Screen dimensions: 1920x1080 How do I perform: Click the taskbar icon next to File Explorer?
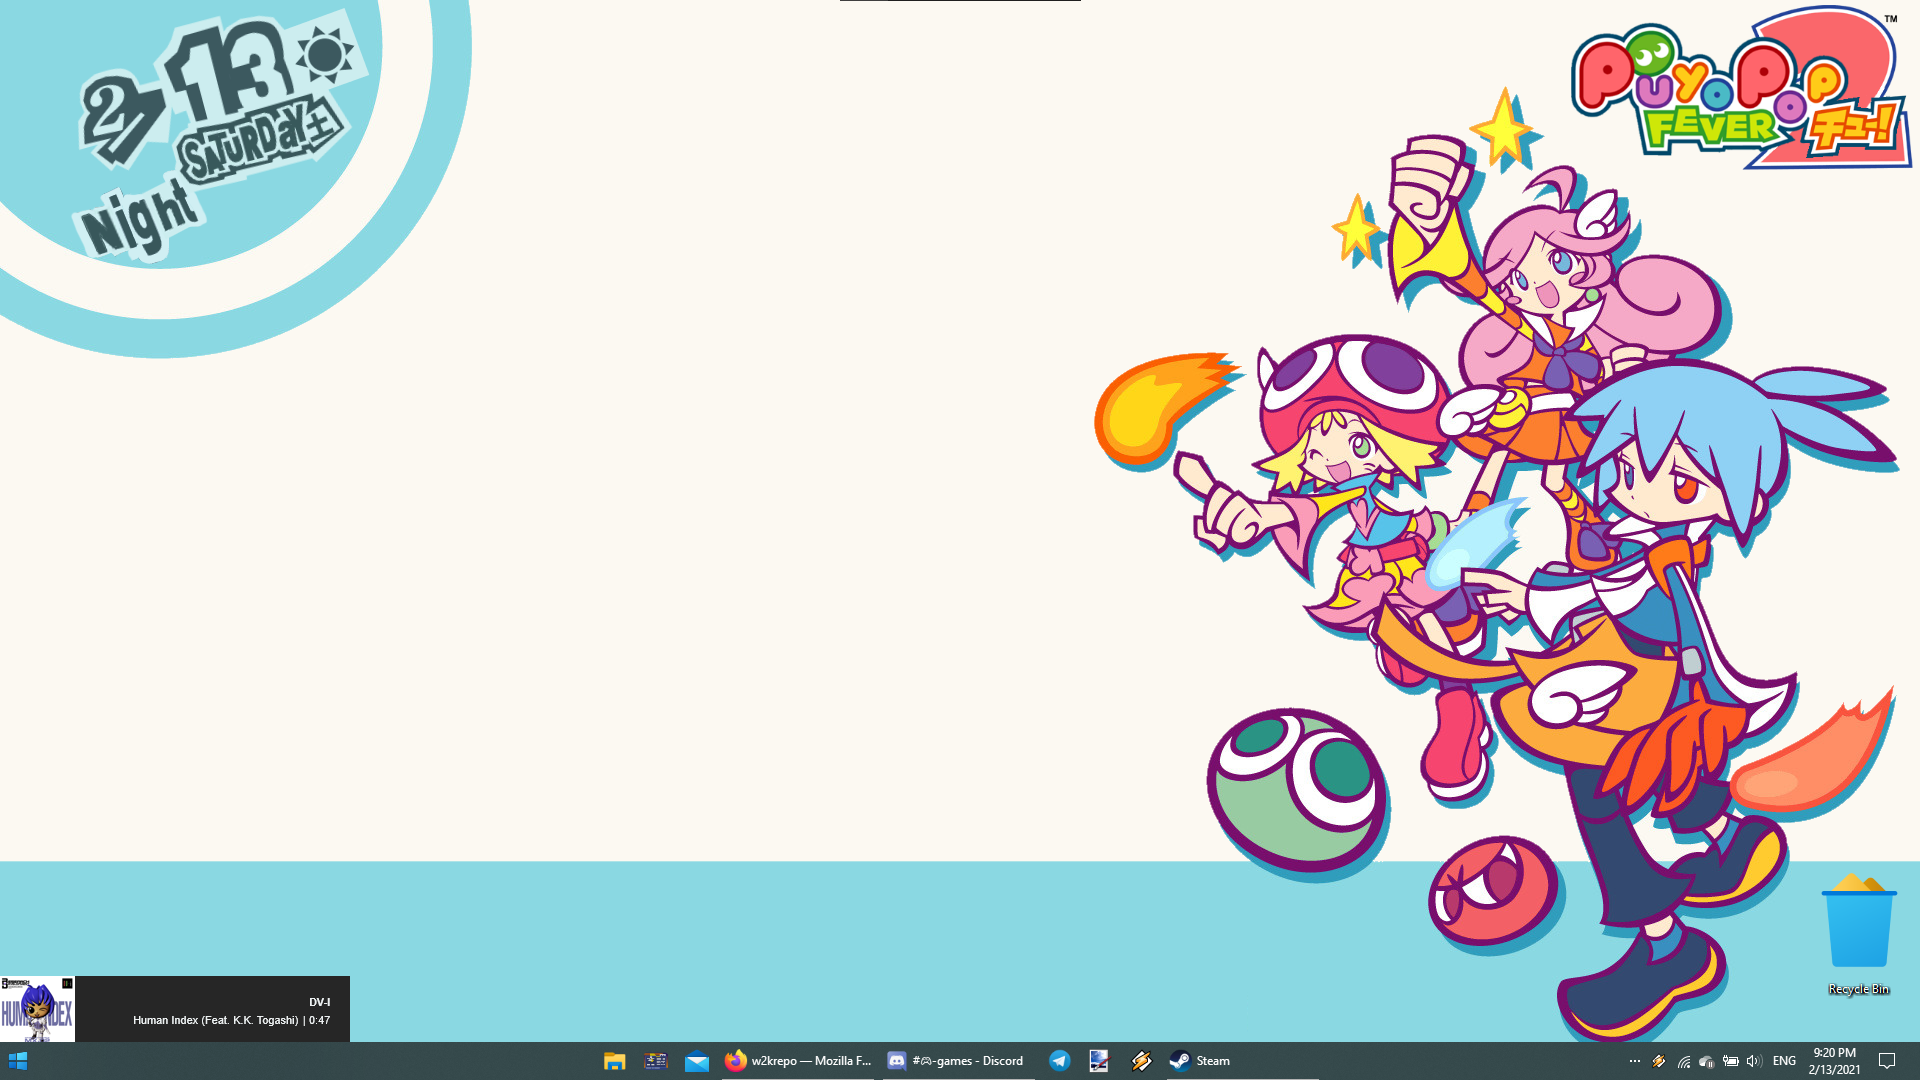point(656,1061)
